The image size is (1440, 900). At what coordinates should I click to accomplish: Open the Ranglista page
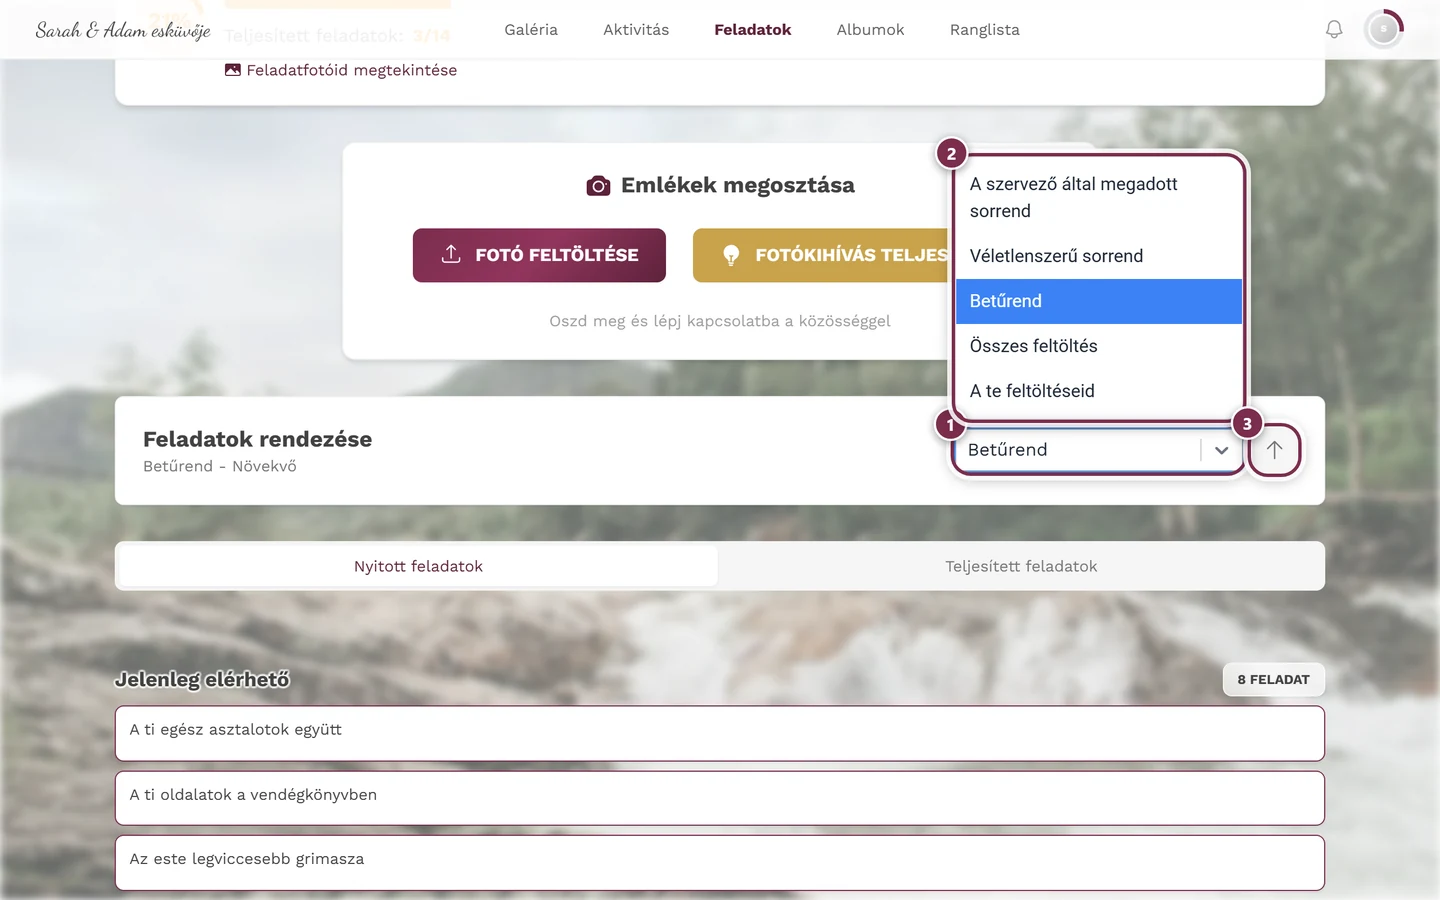pos(985,30)
